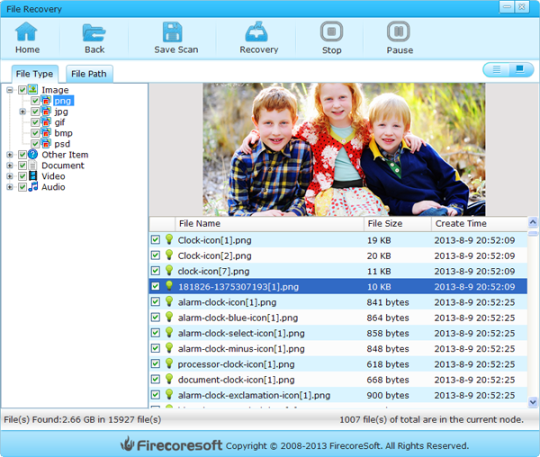Screen dimensions: 540x457
Task: Click the Audio music note icon
Action: pos(33,187)
